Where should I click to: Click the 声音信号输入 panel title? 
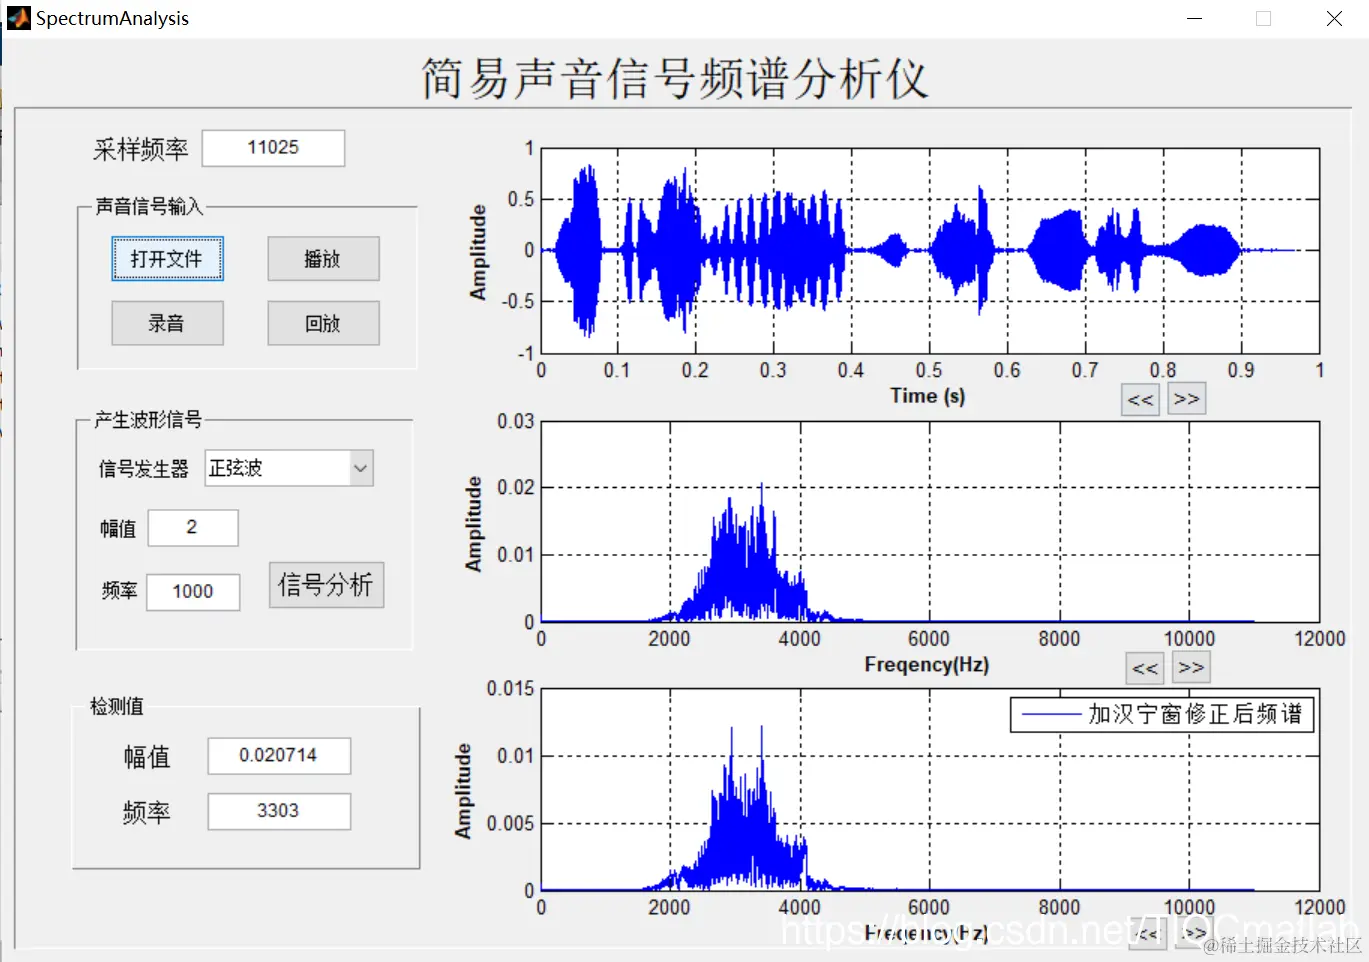coord(149,206)
